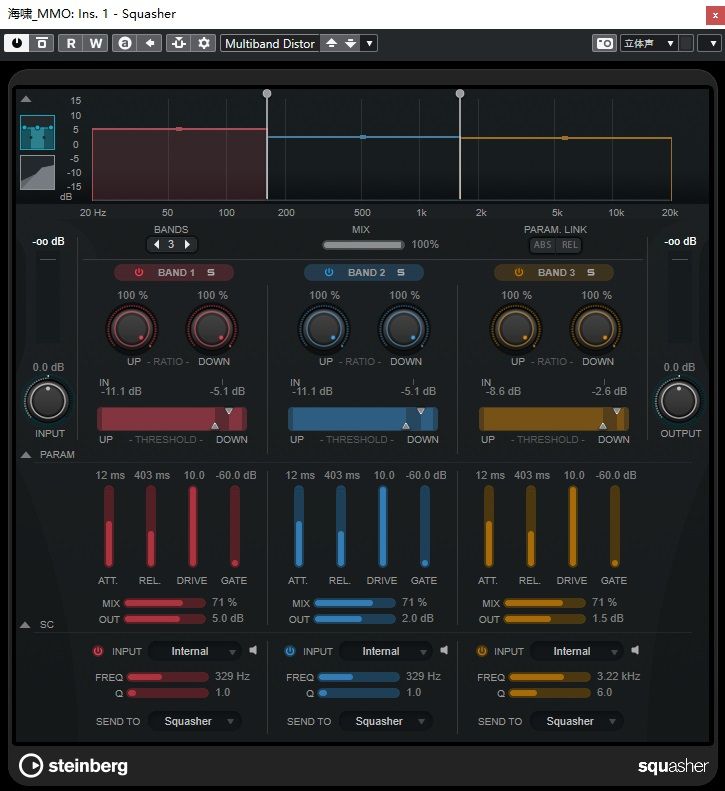
Task: Load previous preset arrow
Action: coord(331,43)
